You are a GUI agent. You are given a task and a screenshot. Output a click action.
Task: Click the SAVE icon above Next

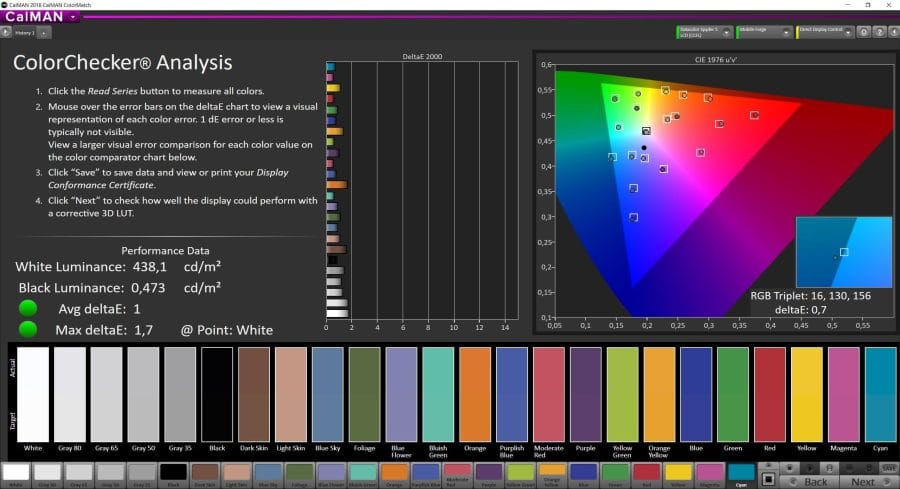(889, 467)
